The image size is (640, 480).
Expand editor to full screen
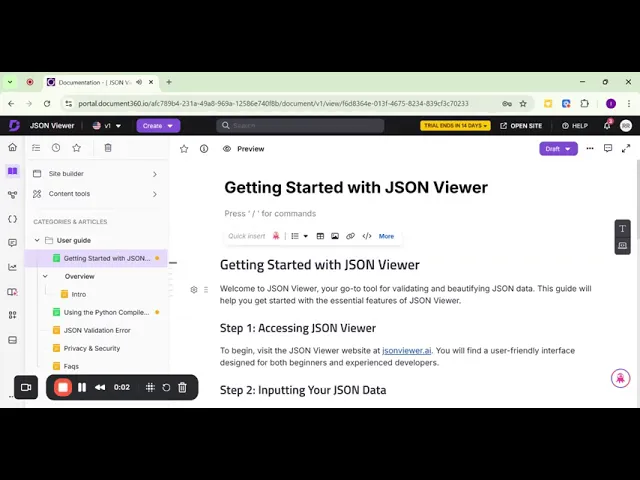click(x=626, y=149)
